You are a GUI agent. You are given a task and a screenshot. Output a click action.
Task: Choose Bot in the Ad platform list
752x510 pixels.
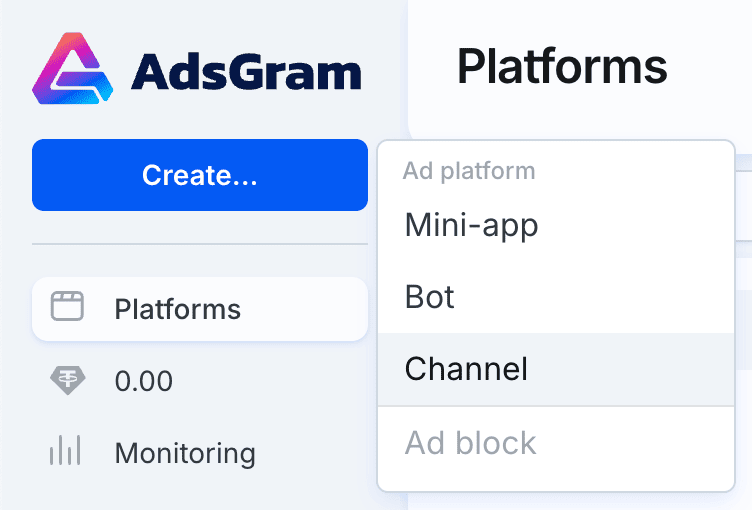coord(556,297)
